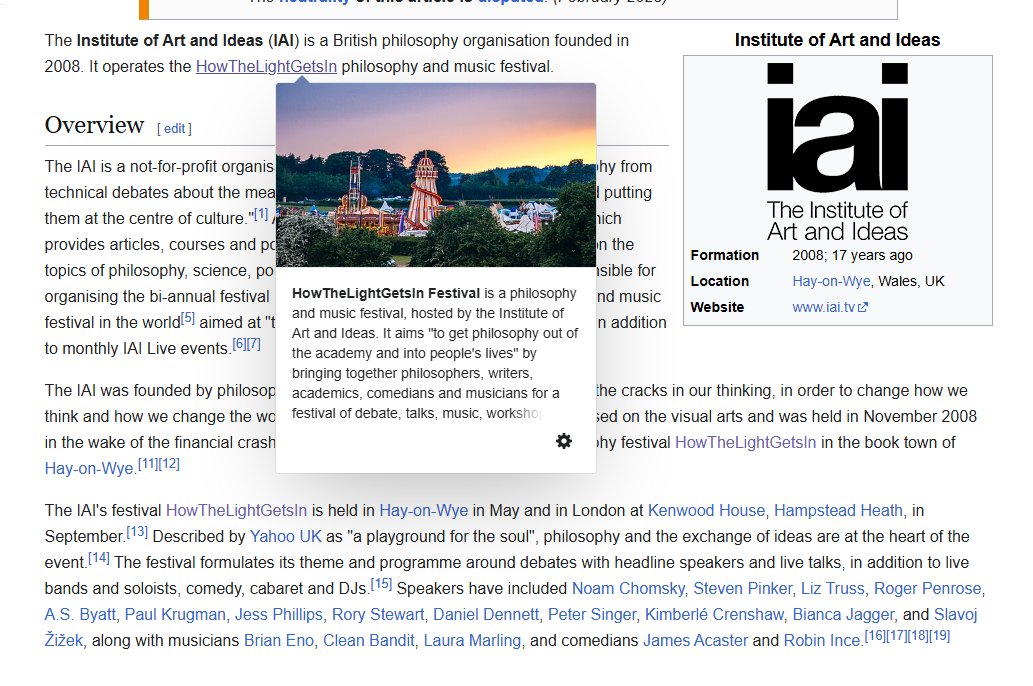Open HowTheLightGetsIn link before 'in the book town'
This screenshot has width=1033, height=686.
point(745,442)
